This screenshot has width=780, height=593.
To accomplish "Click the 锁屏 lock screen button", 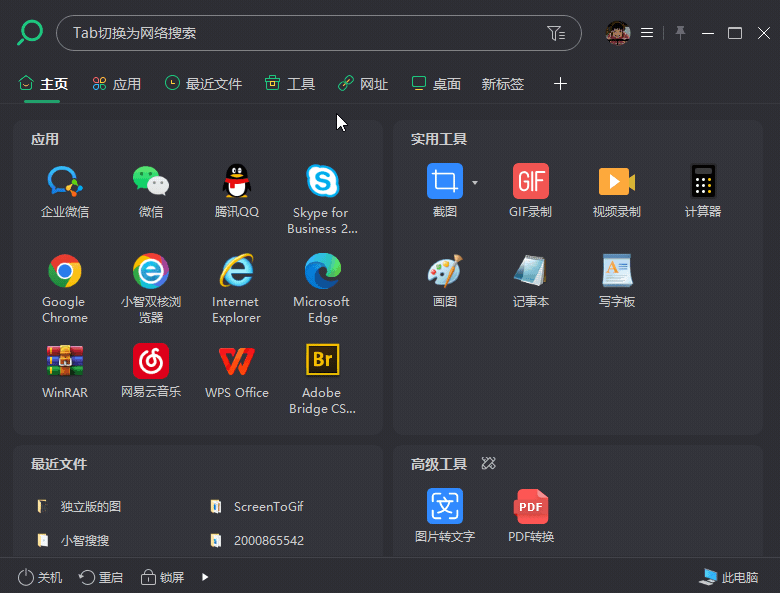I will coord(162,577).
